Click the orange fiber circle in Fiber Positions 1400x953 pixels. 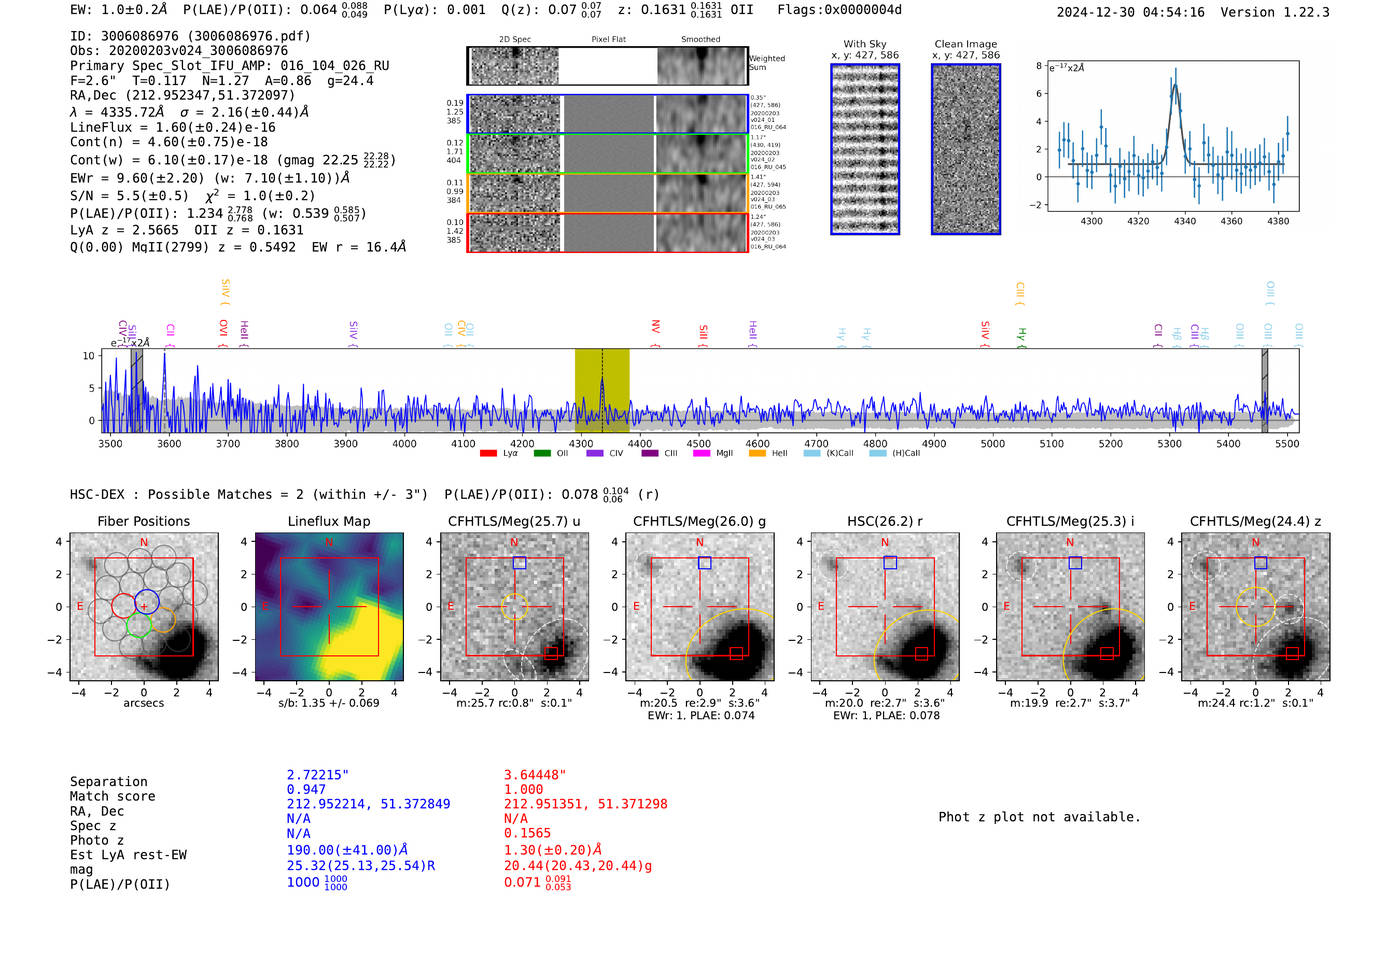pyautogui.click(x=163, y=619)
